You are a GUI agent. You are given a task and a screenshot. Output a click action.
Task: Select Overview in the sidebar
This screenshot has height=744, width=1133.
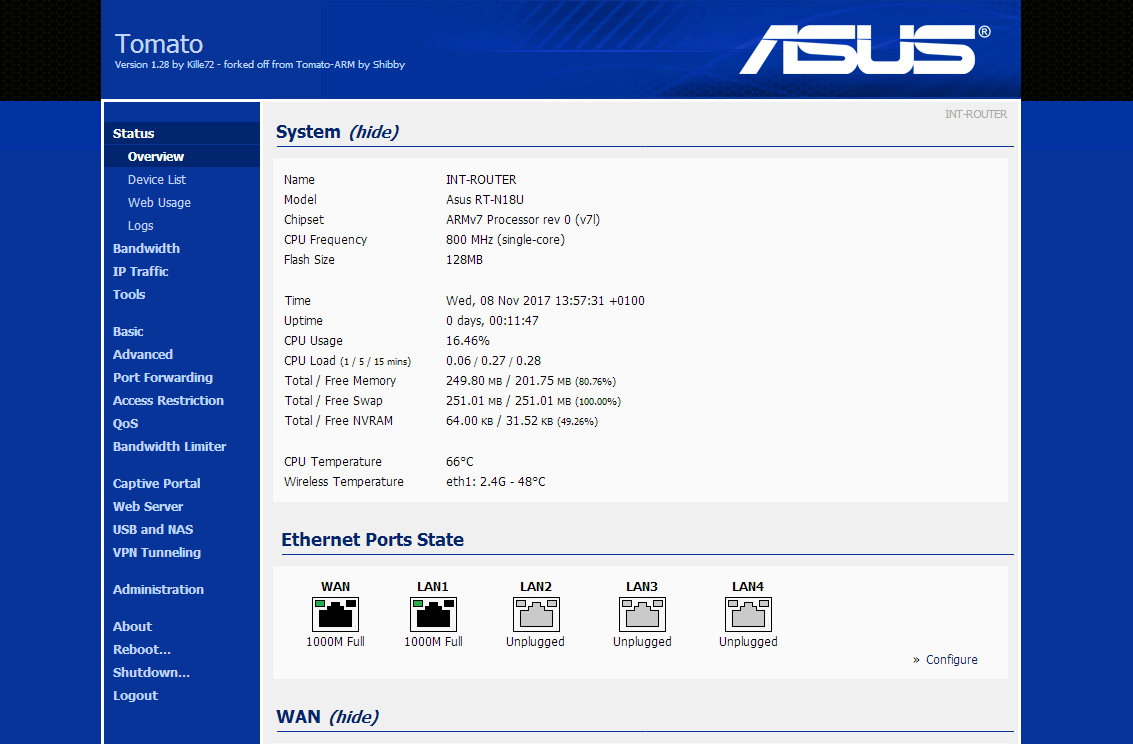(x=156, y=157)
